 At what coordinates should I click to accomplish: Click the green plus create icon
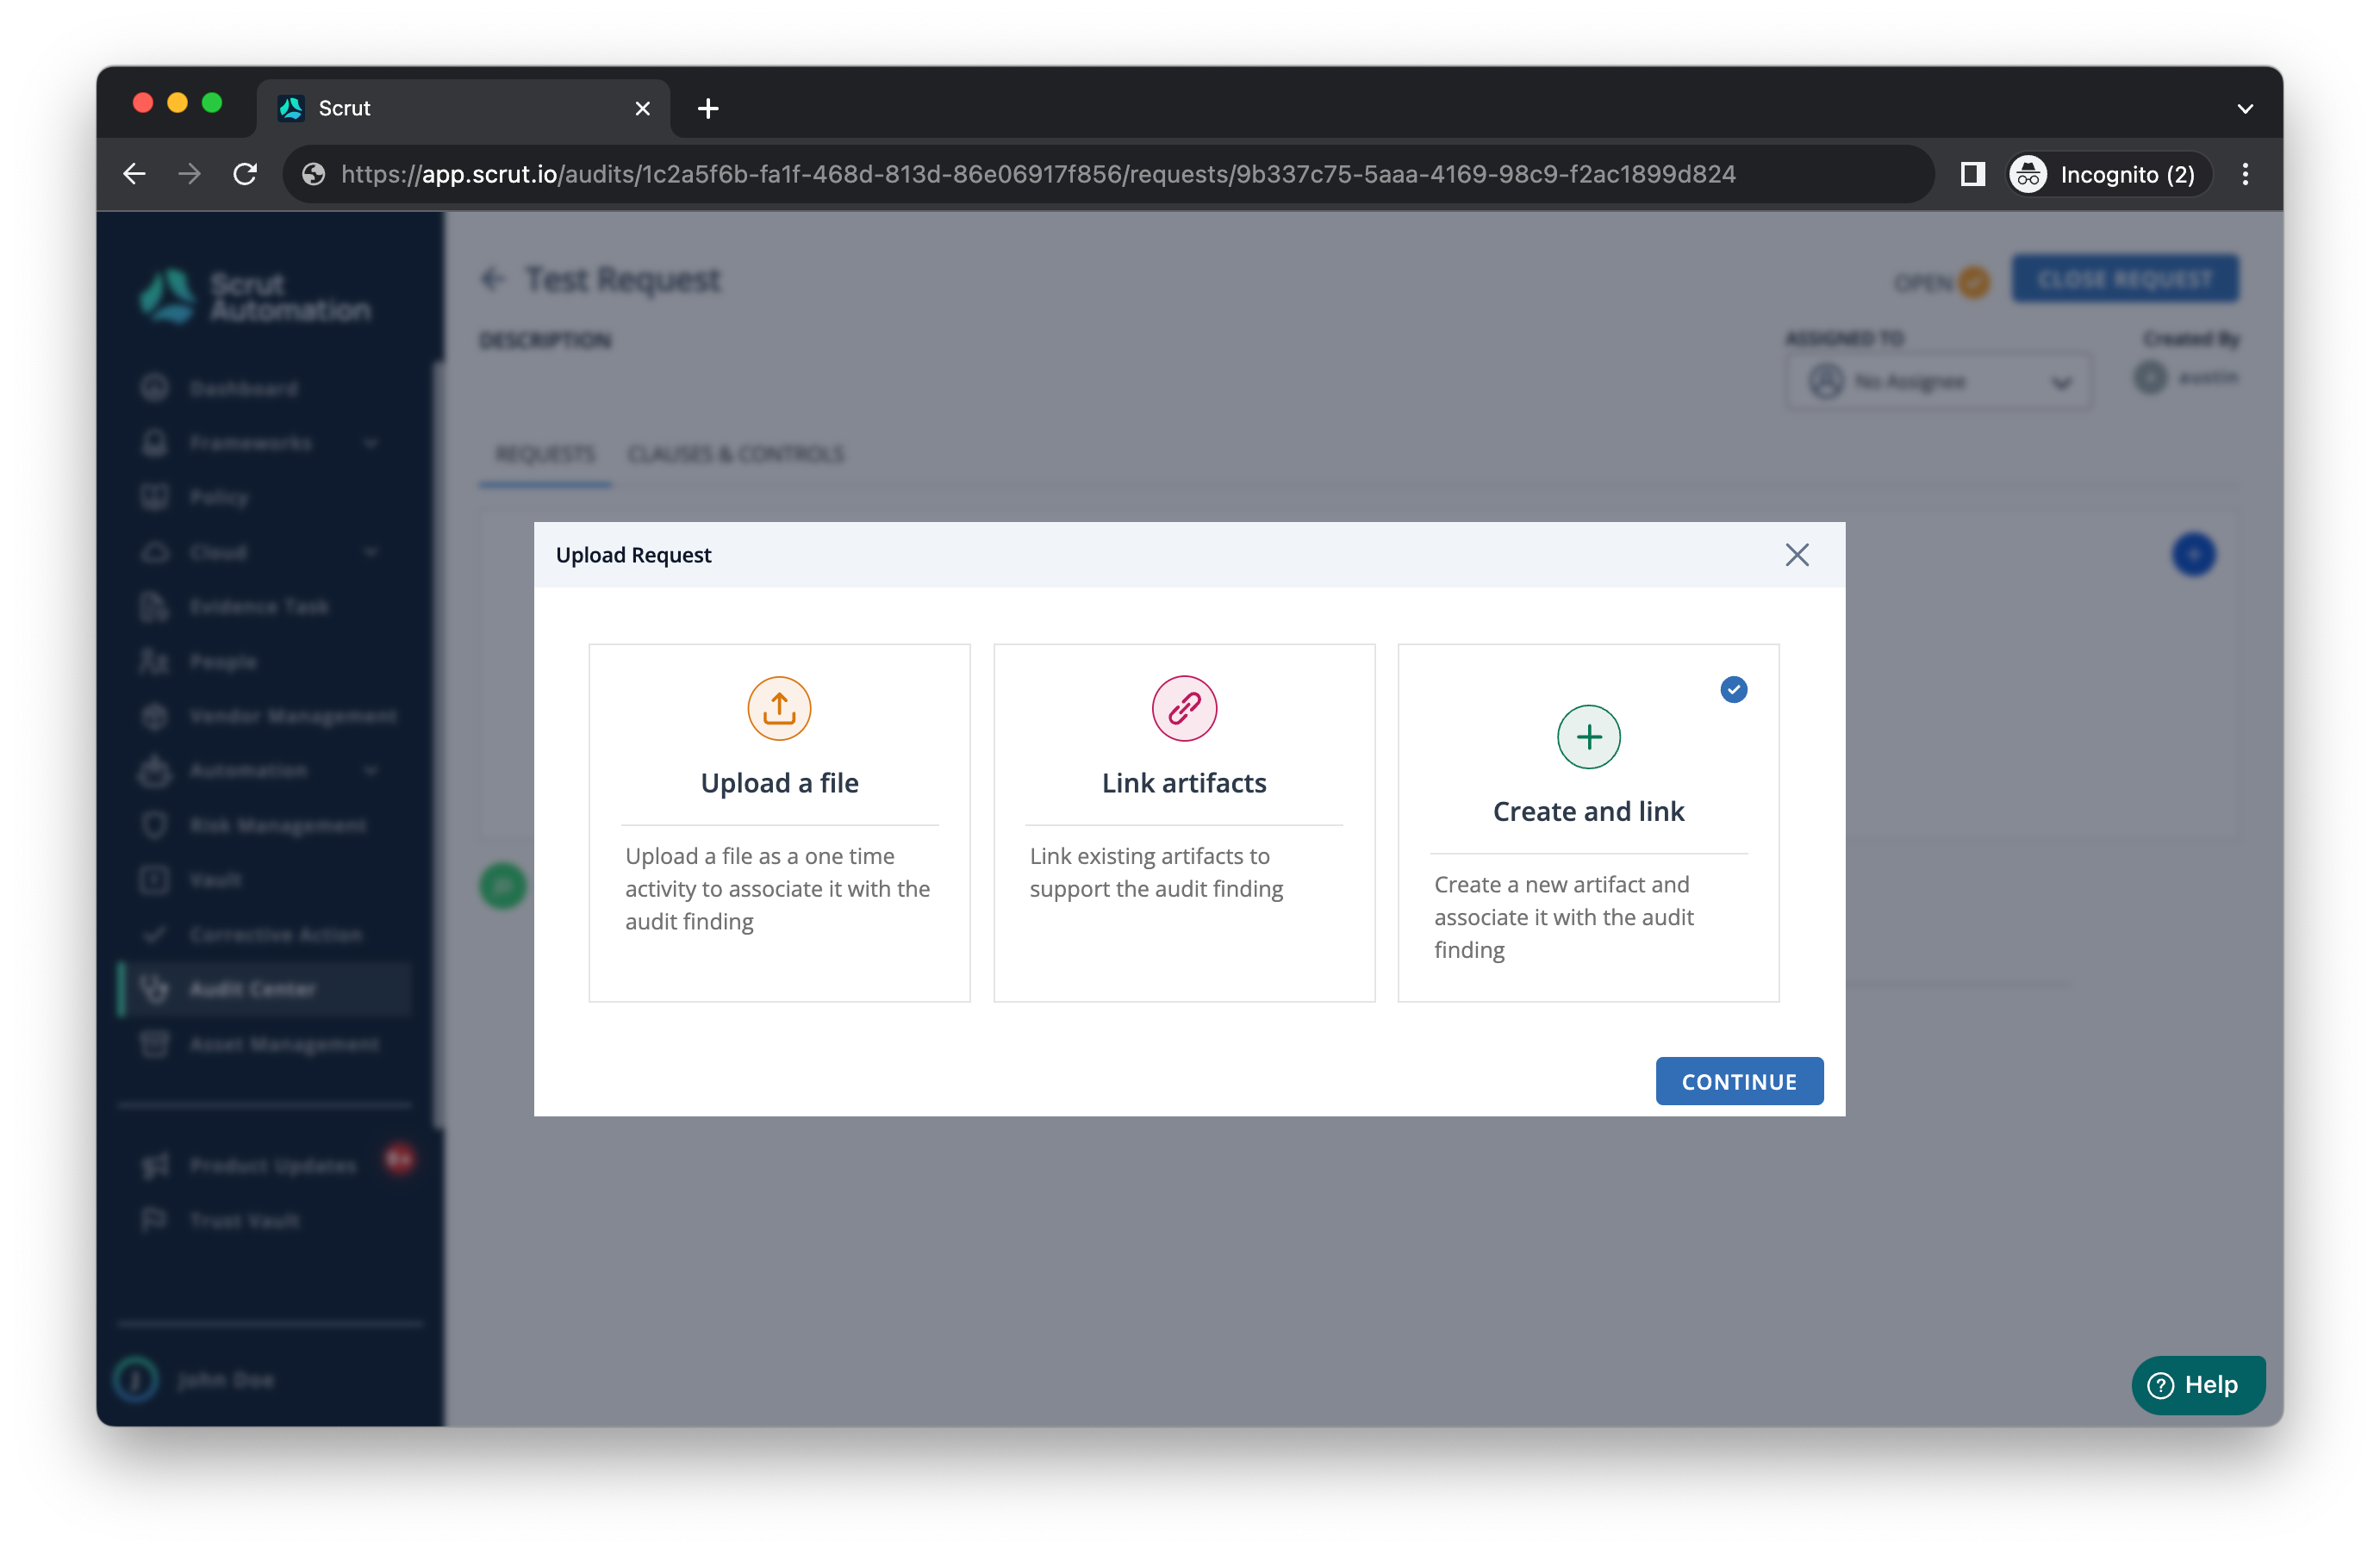coord(1588,737)
